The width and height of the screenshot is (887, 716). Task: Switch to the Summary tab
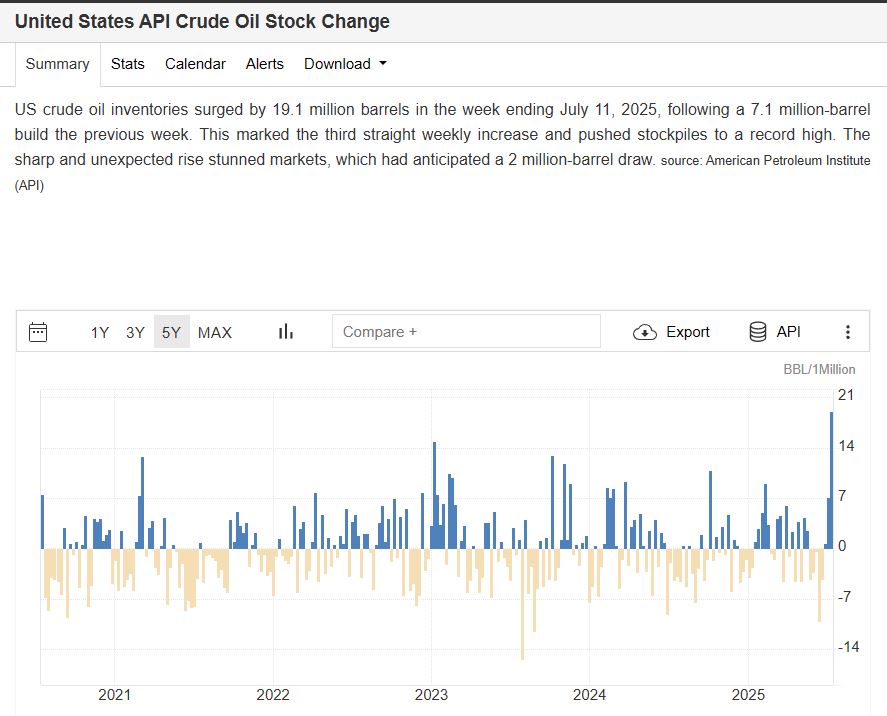58,64
